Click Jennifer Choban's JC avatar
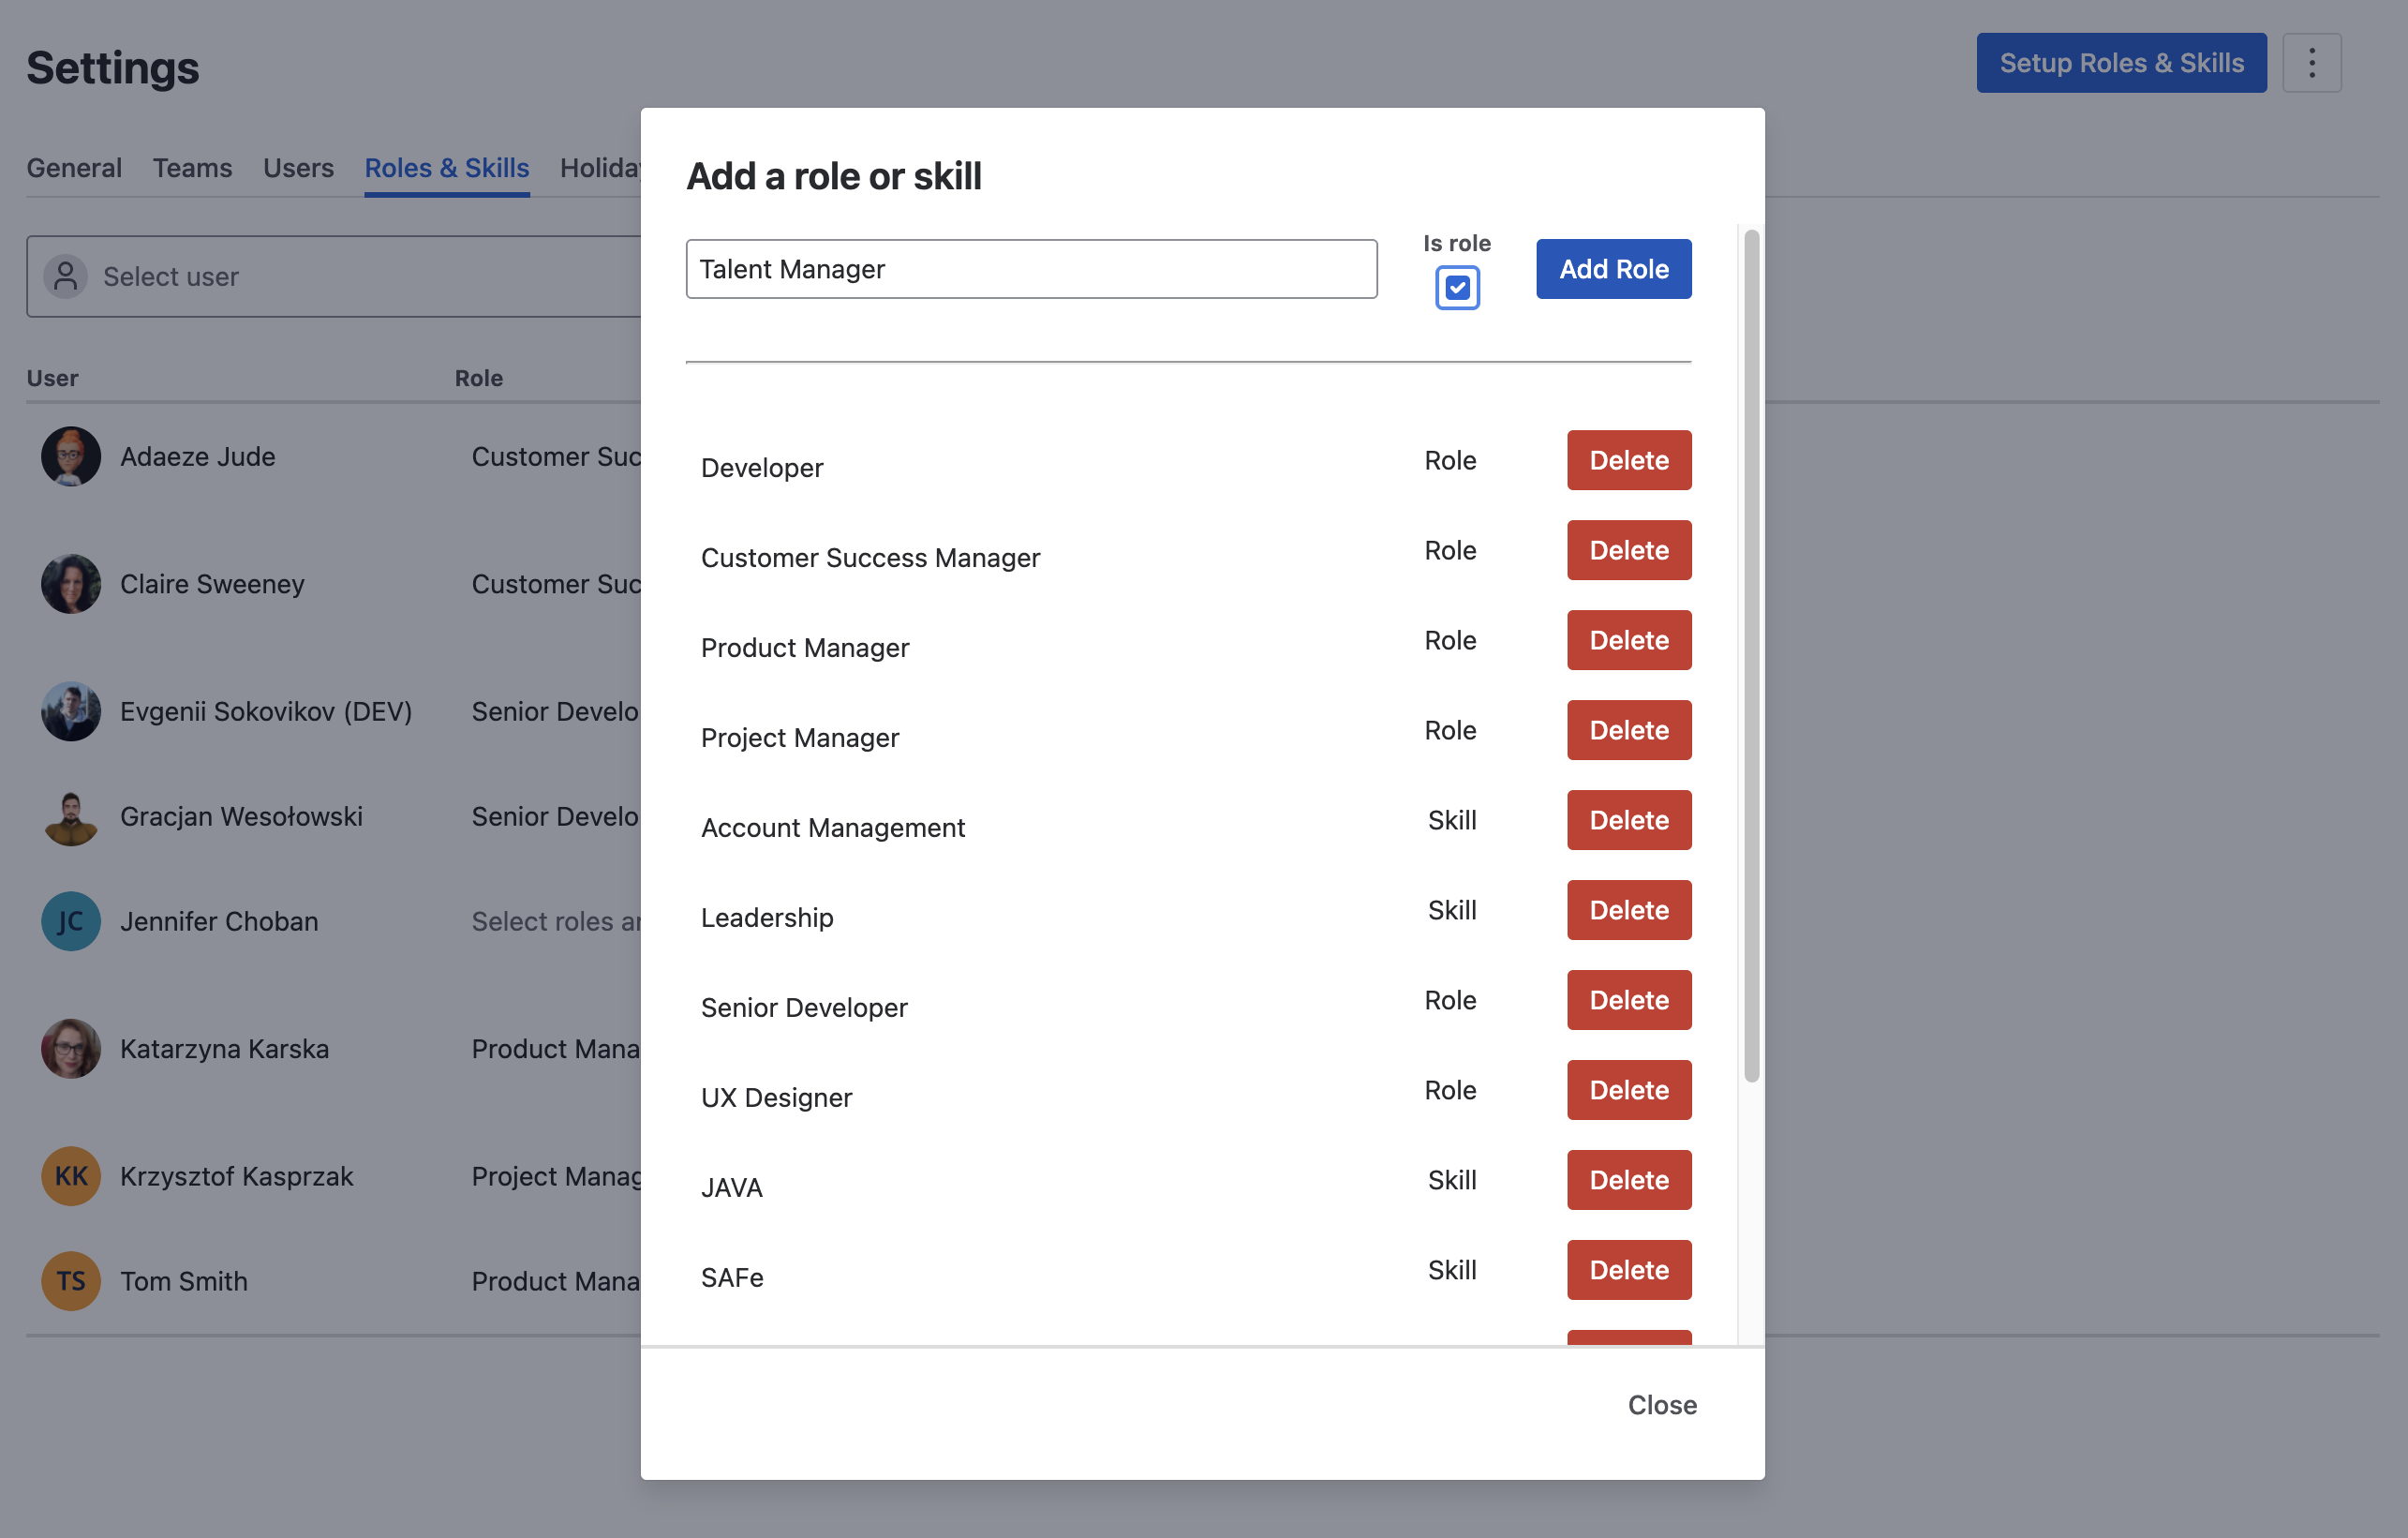The image size is (2408, 1538). pos(70,921)
